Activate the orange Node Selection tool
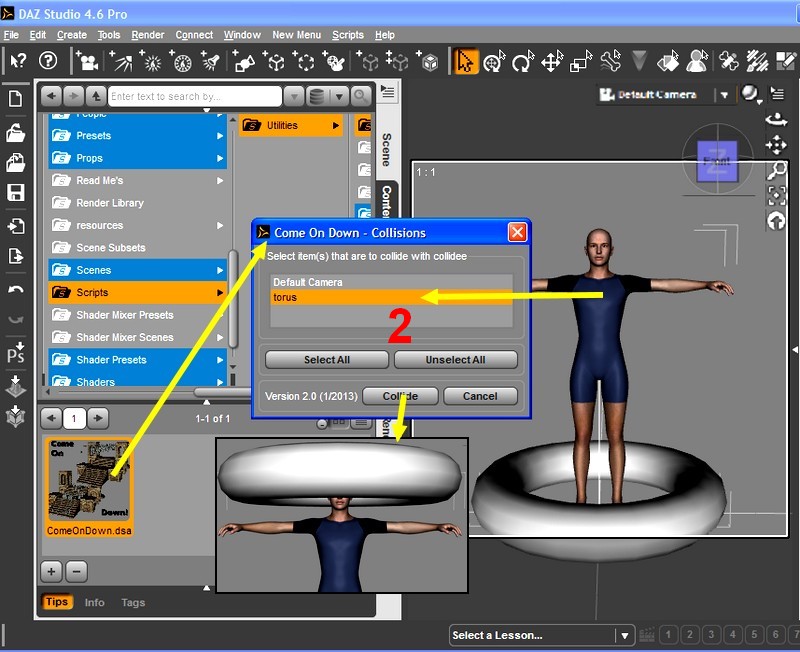Screen dimensions: 800x652 [465, 61]
